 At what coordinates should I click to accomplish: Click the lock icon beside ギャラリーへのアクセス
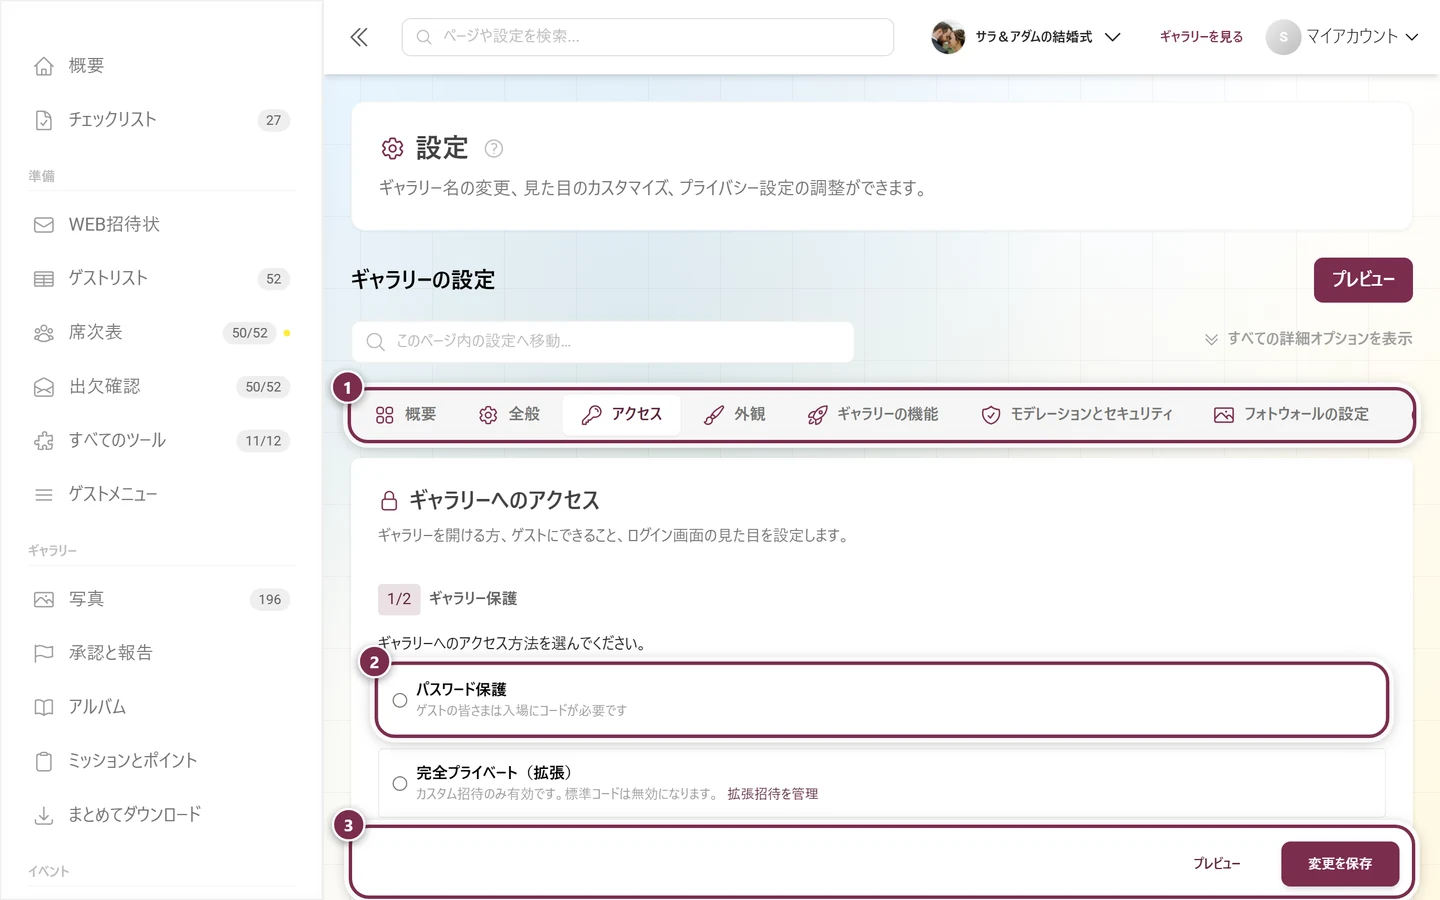pyautogui.click(x=390, y=500)
